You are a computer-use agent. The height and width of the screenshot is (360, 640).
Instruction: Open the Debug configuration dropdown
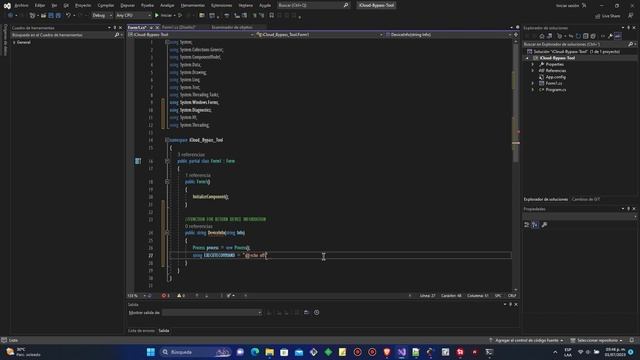pos(102,16)
